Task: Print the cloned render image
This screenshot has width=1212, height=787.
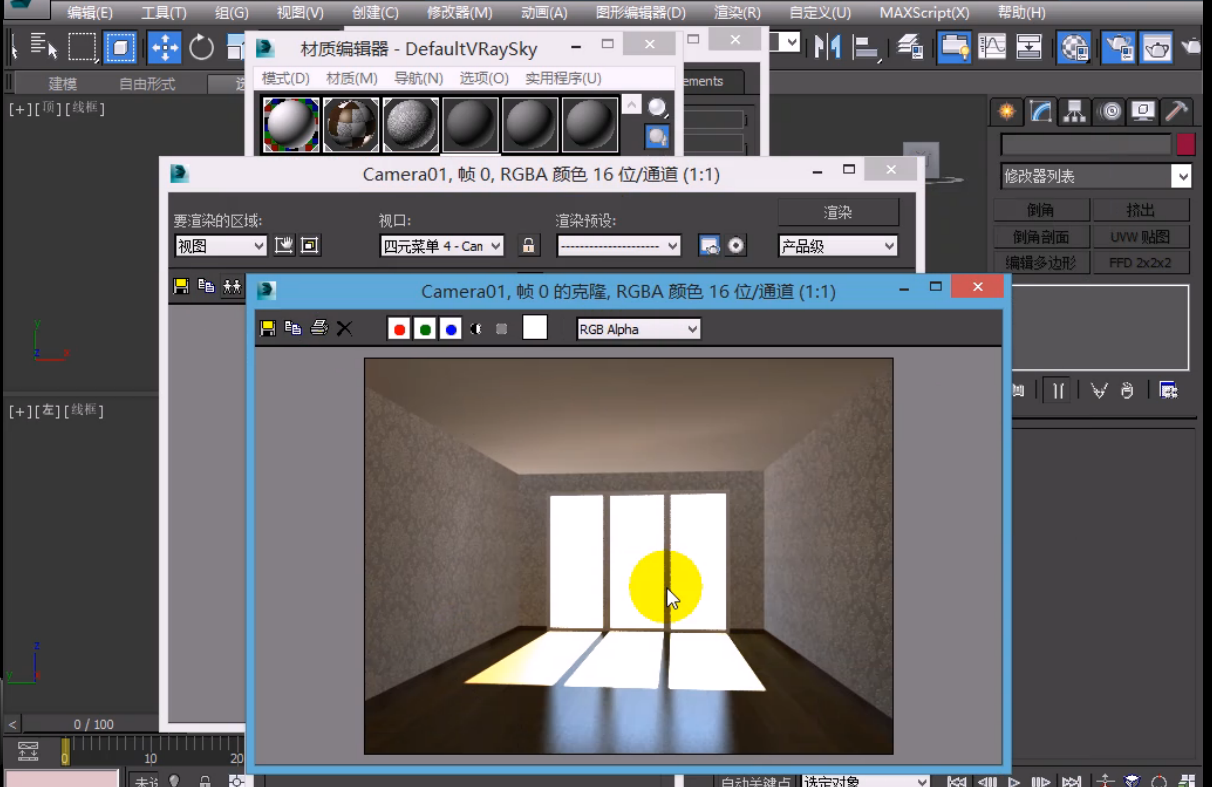Action: point(319,328)
